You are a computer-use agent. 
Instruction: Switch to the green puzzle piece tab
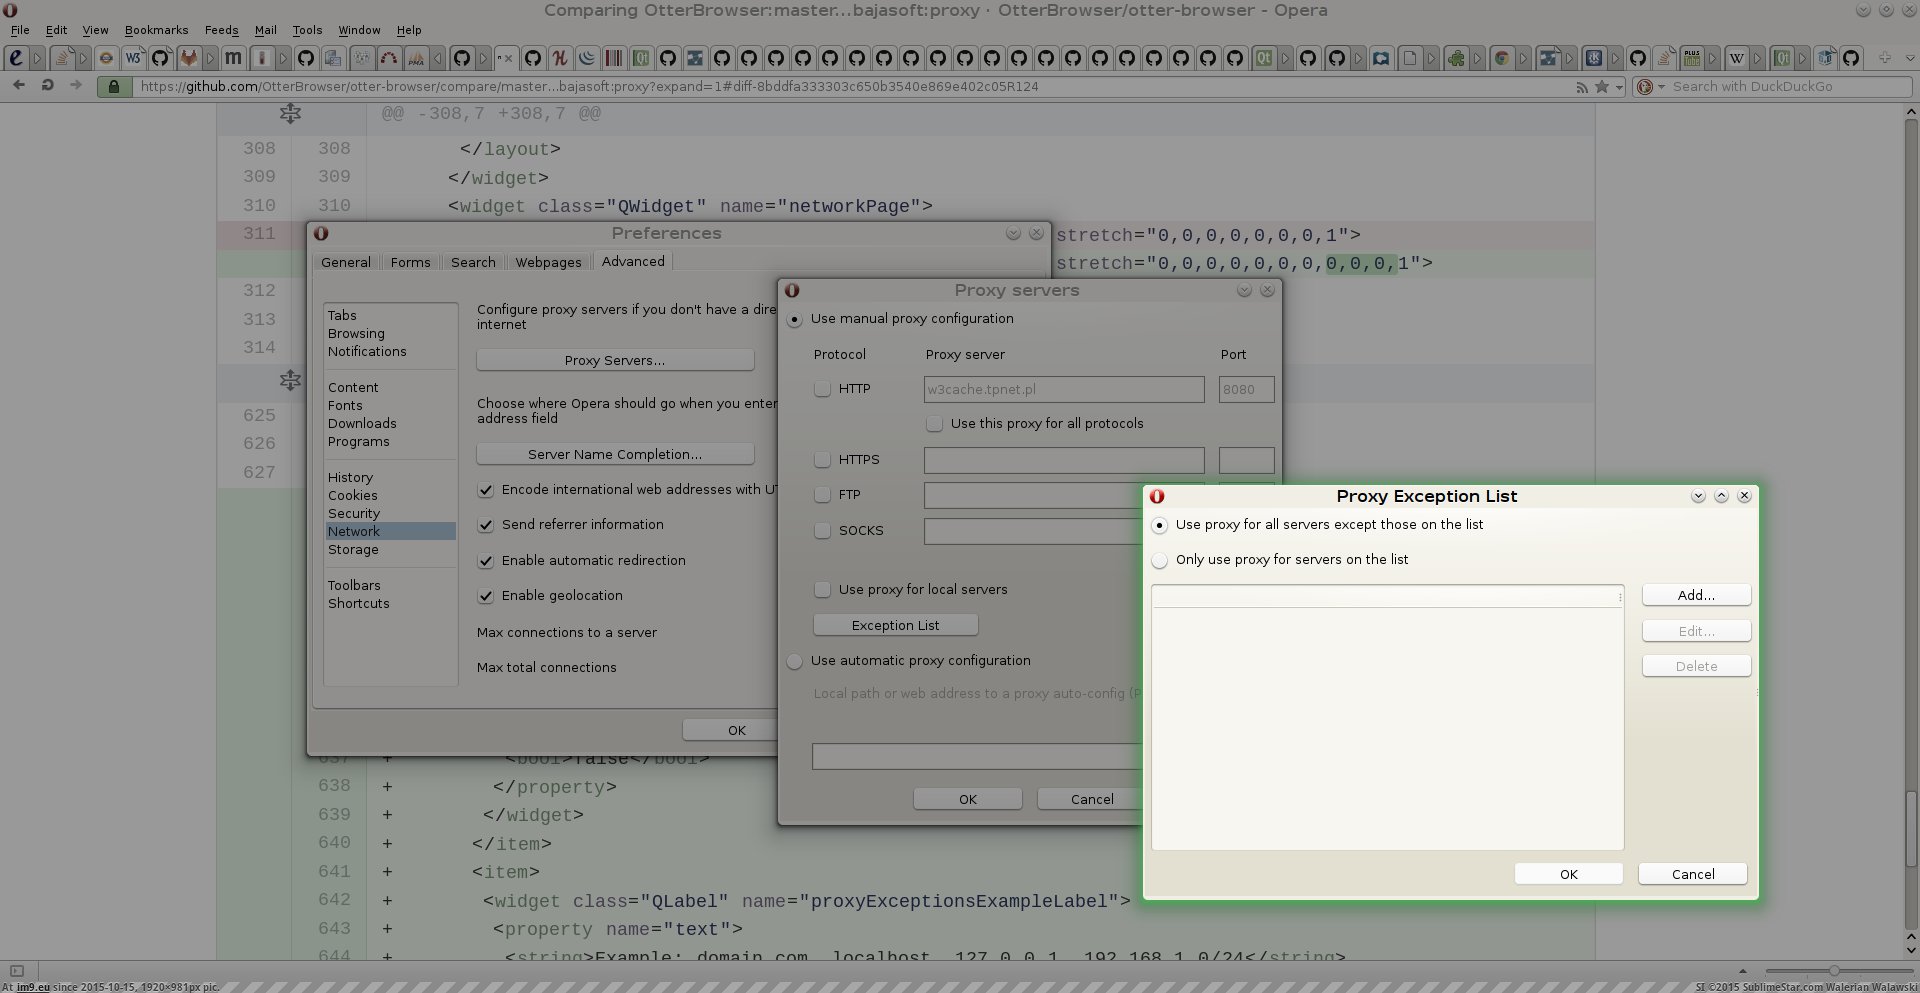(1455, 58)
